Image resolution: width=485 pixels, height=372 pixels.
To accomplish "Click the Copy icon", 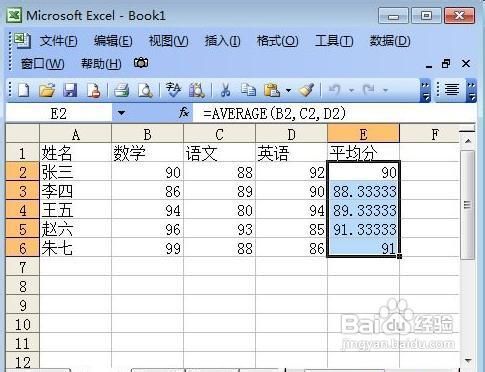I will click(248, 90).
